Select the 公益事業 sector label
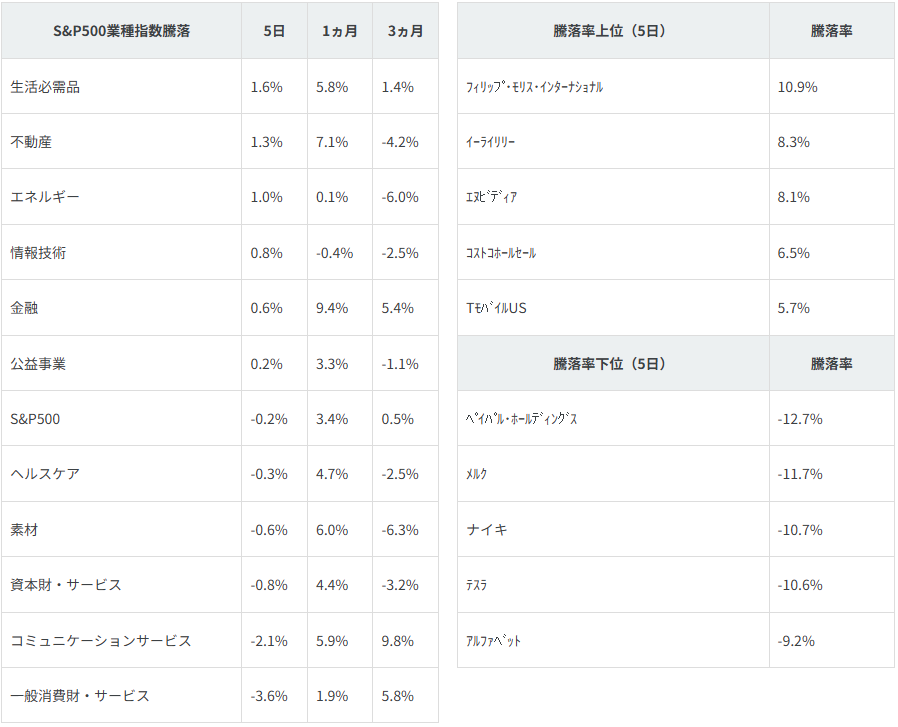Viewport: 898px width, 727px height. point(38,364)
